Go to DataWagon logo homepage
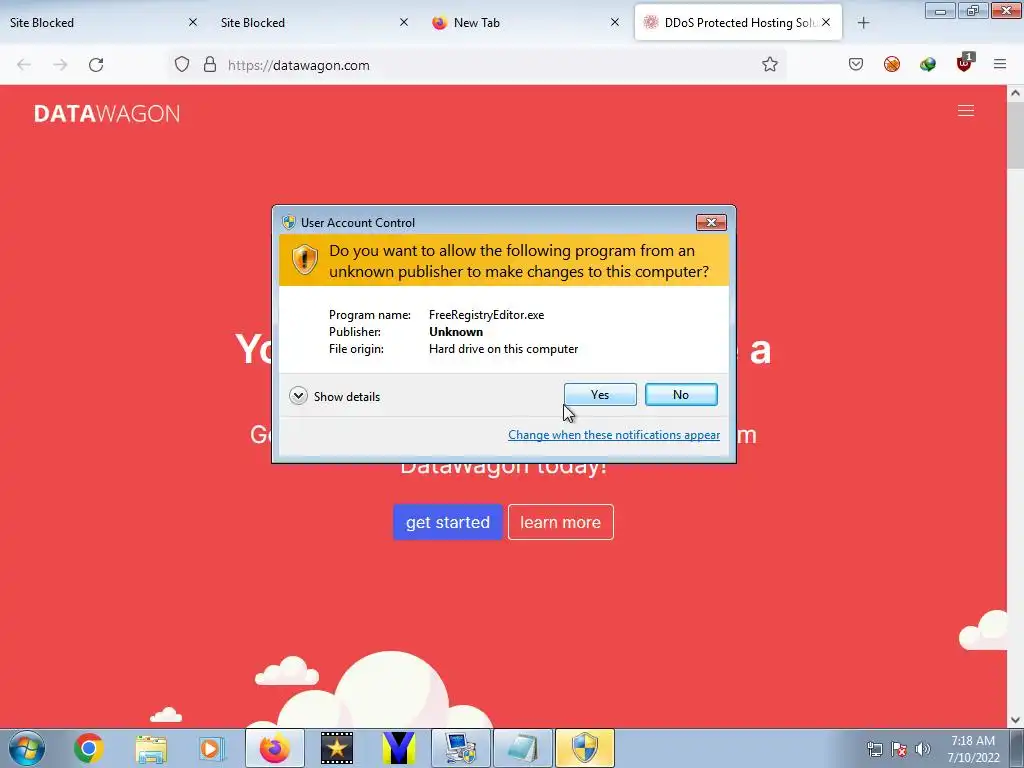The height and width of the screenshot is (768, 1024). [x=107, y=114]
